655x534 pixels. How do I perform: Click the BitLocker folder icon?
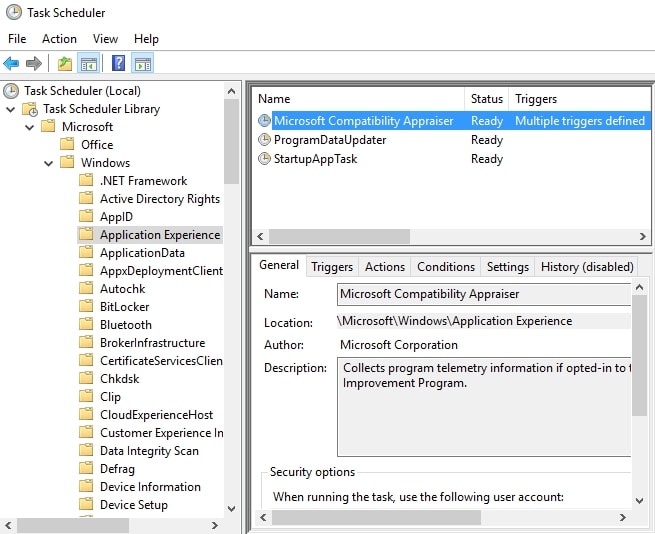[86, 306]
